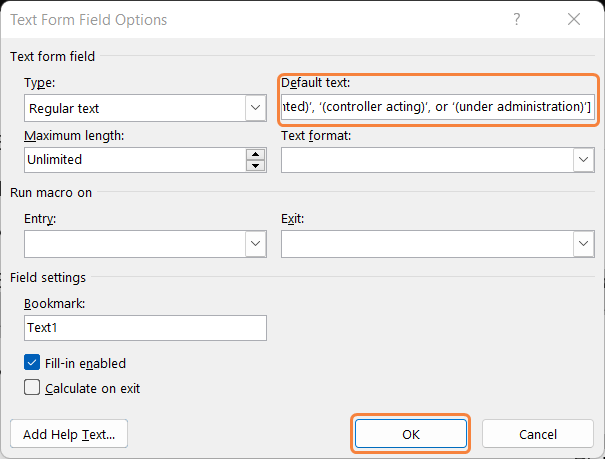
Task: Expand the Text format dropdown
Action: (583, 160)
